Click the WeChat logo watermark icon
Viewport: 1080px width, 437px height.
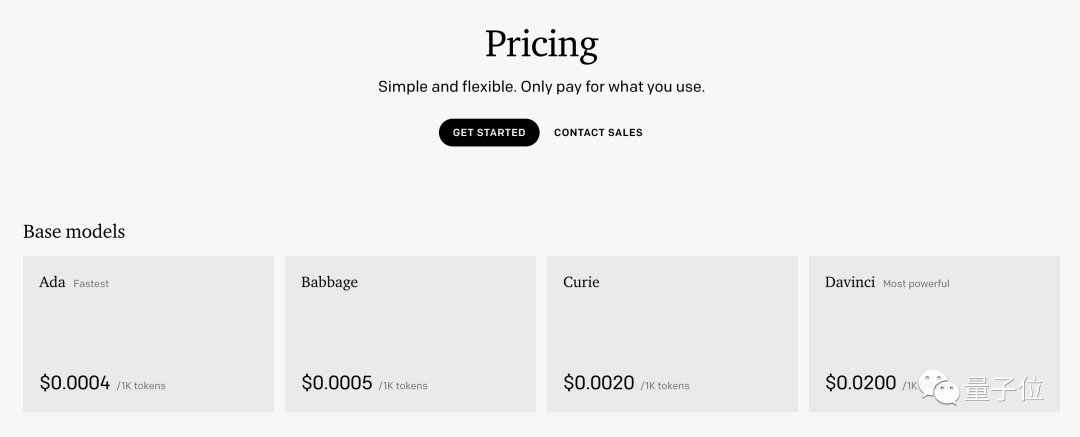tap(939, 388)
